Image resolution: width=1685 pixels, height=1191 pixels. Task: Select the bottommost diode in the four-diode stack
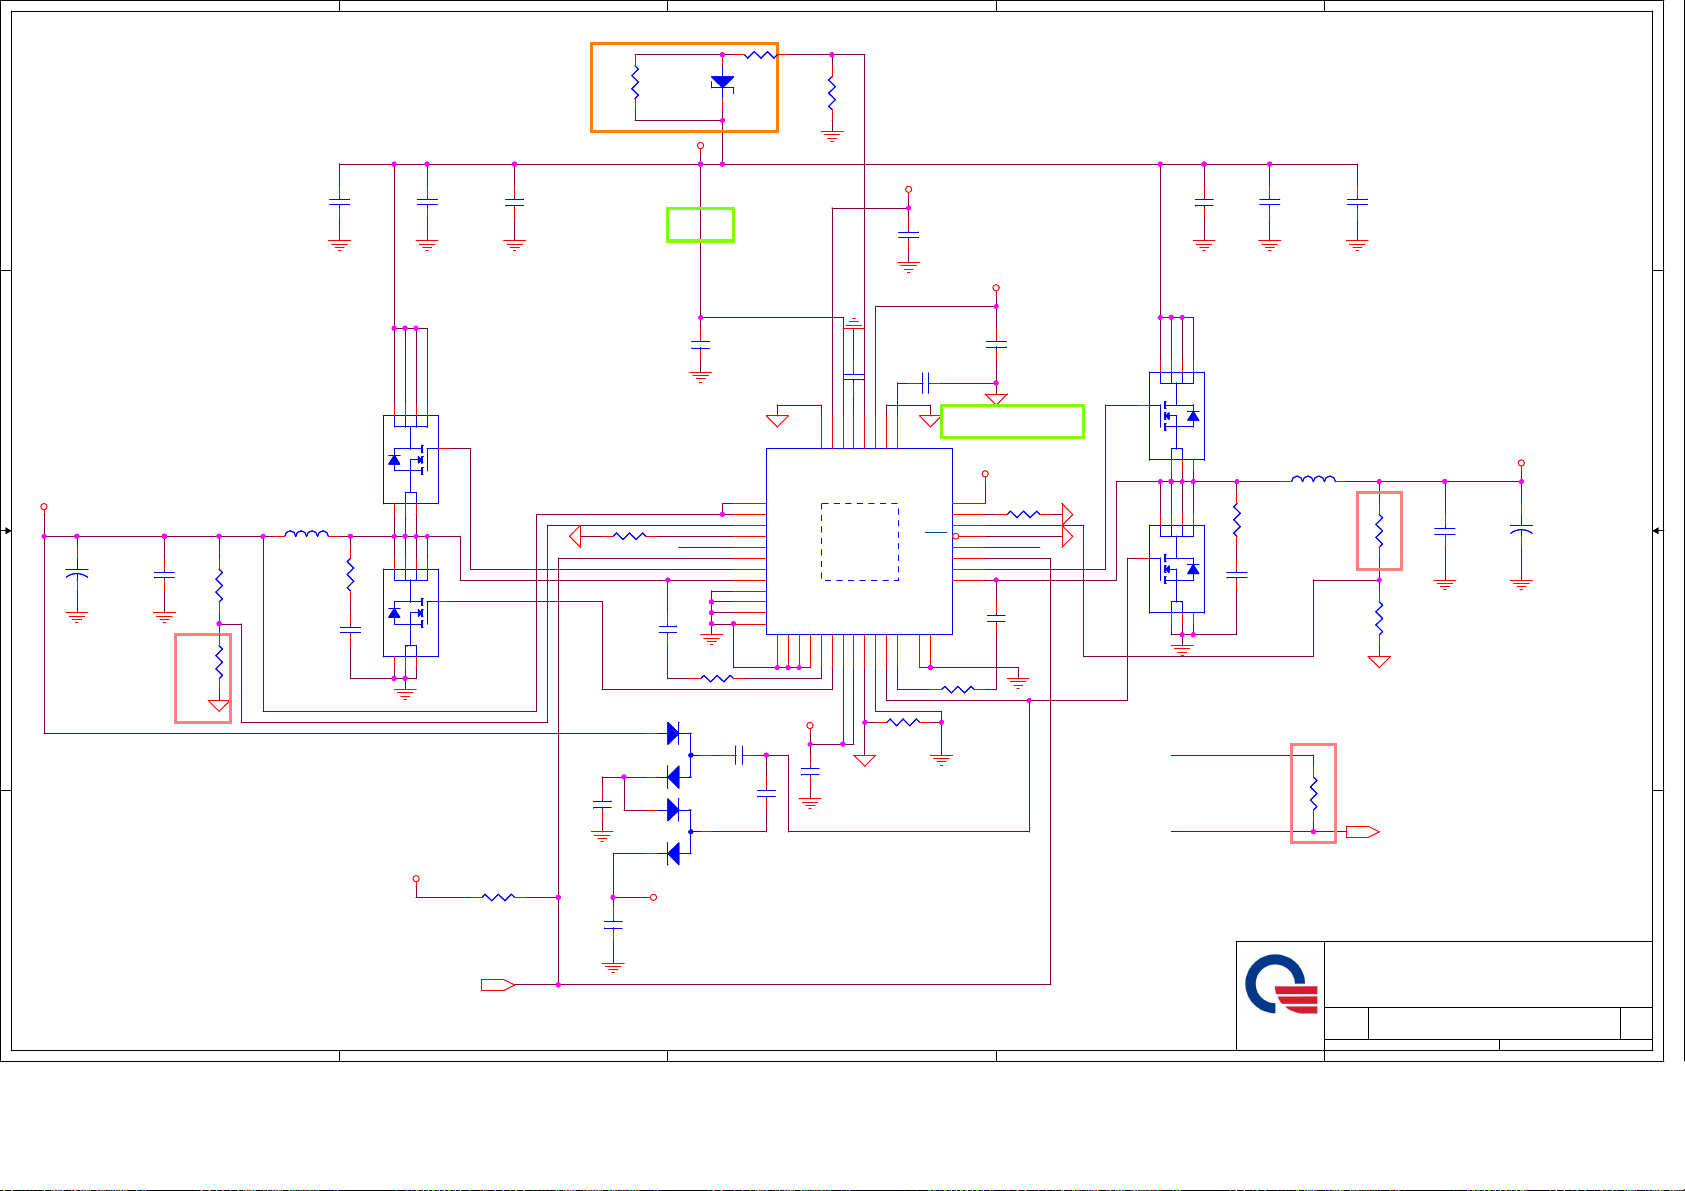[674, 853]
